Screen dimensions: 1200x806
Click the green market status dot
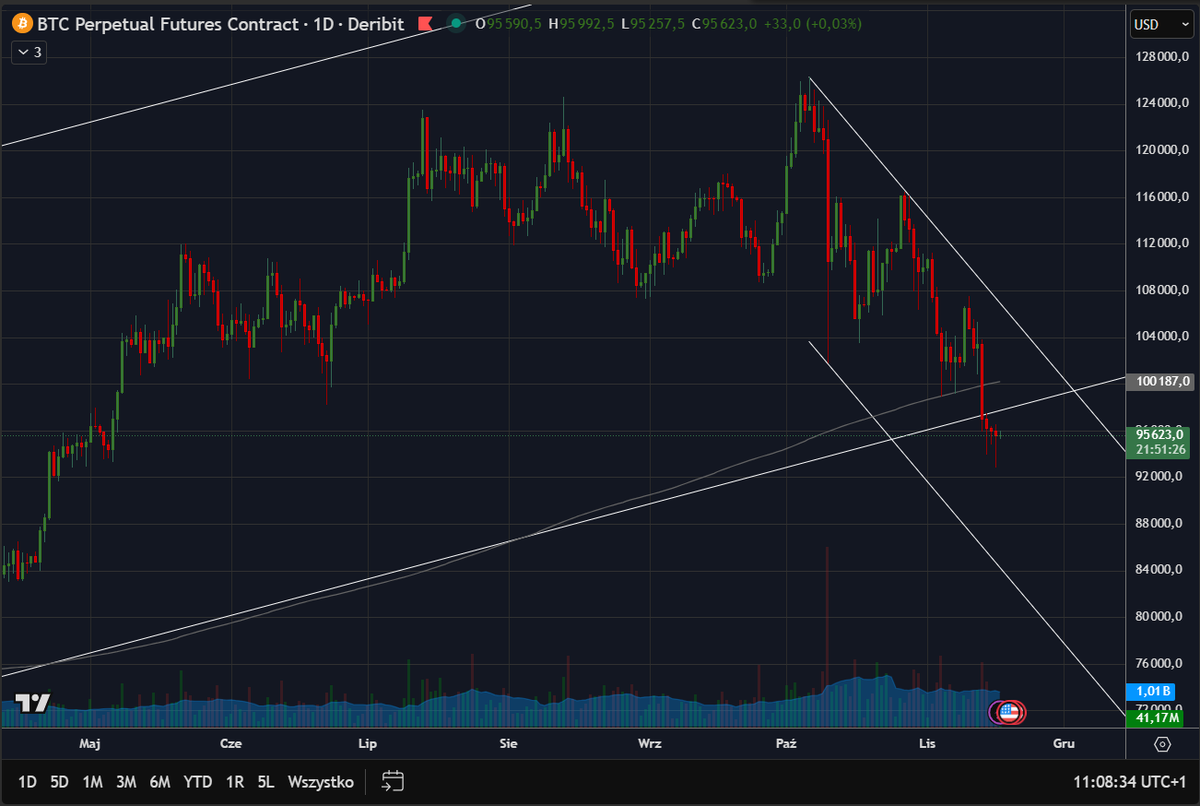(x=456, y=23)
